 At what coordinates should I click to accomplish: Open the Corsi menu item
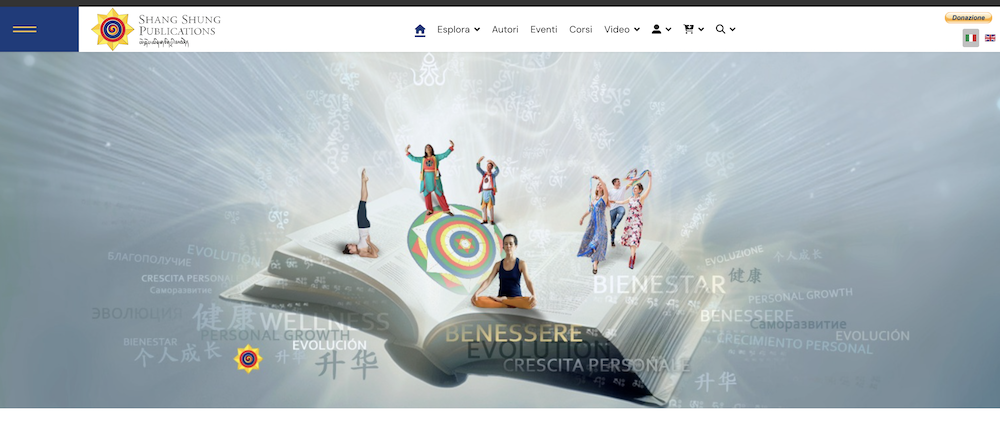click(x=581, y=30)
